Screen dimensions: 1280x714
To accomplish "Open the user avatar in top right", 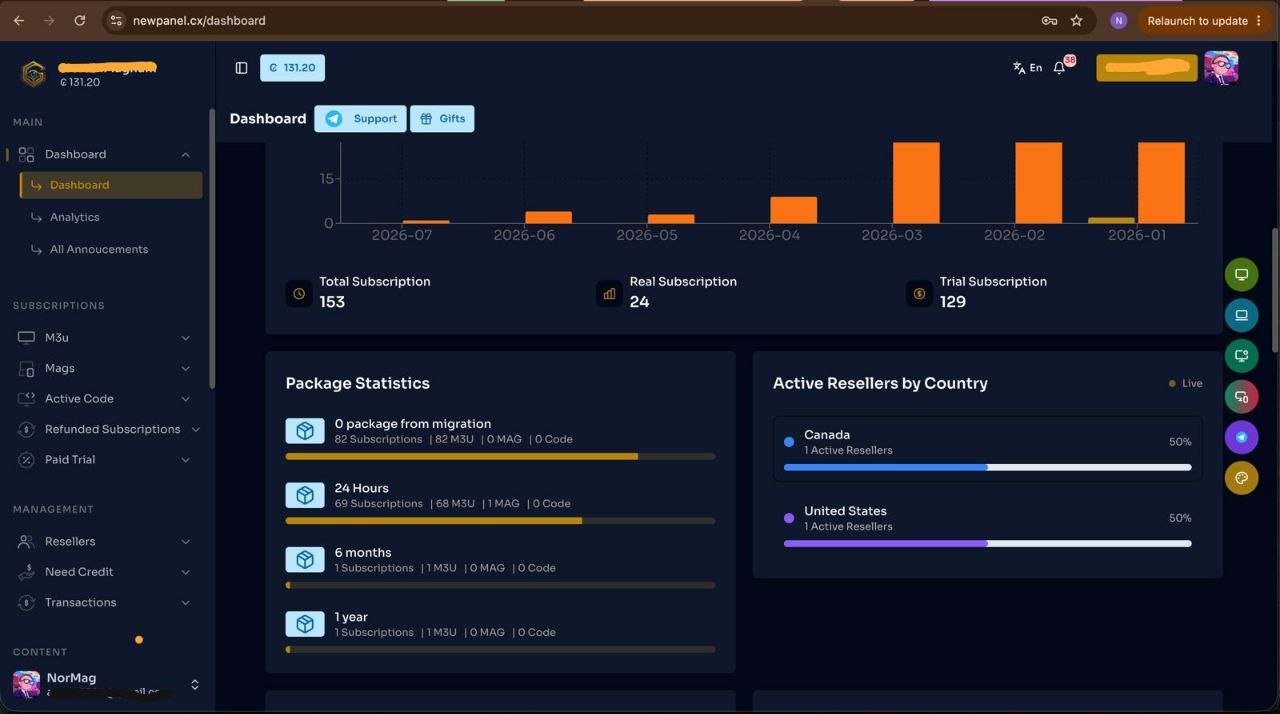I will point(1221,67).
